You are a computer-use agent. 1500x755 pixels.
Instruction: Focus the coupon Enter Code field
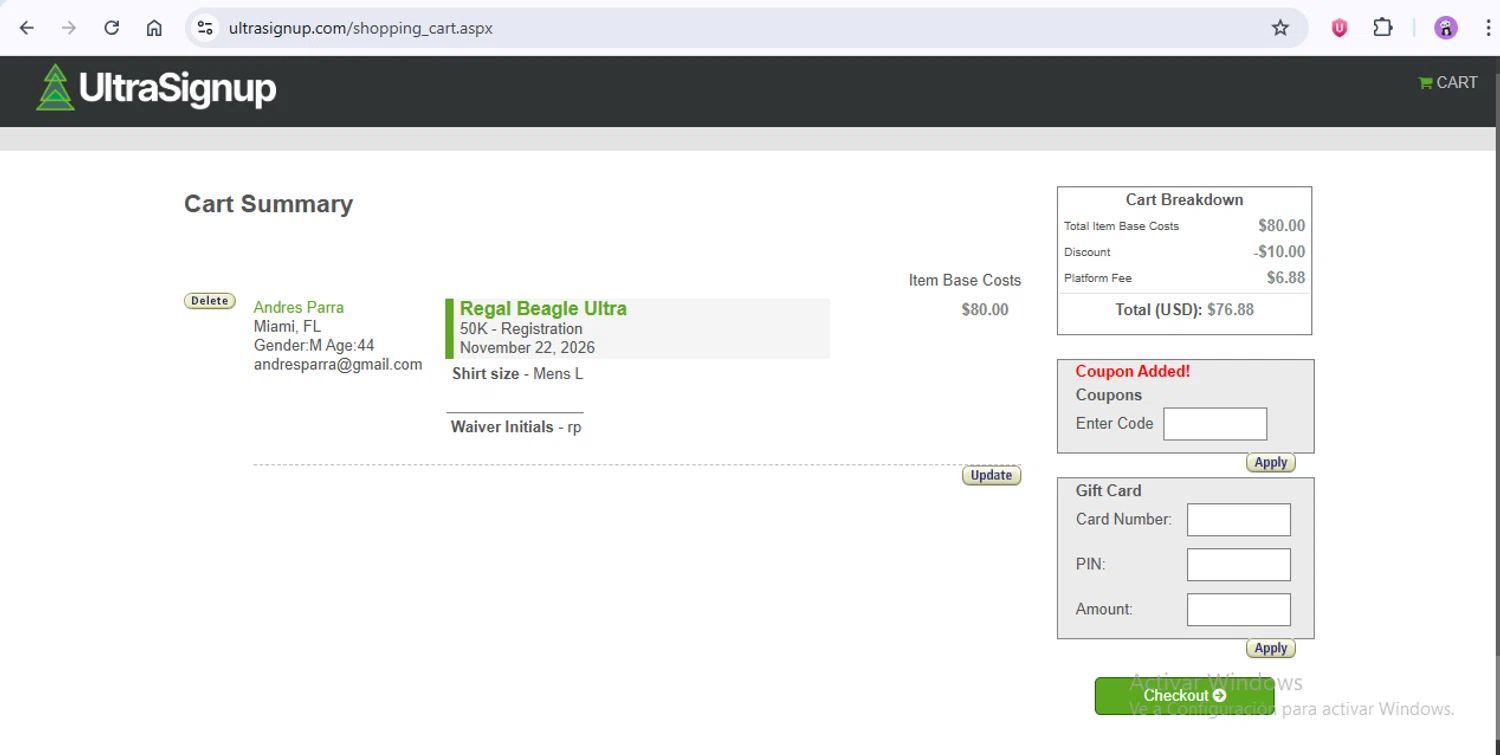click(x=1215, y=424)
